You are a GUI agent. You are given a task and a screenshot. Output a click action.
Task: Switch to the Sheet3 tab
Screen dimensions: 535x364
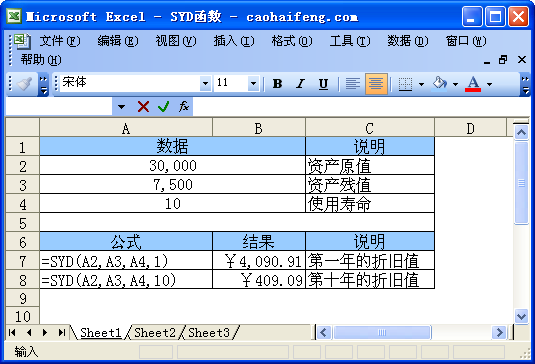point(209,333)
